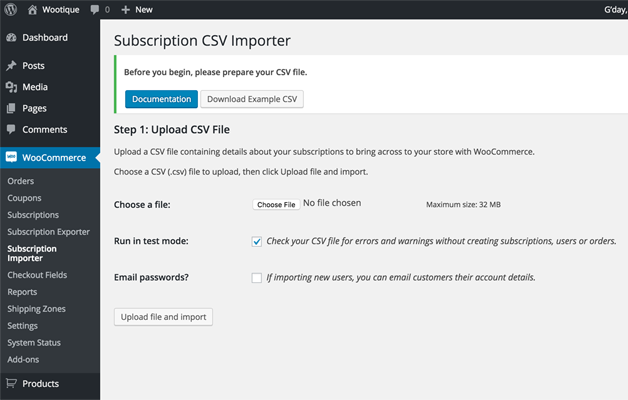This screenshot has height=400, width=628.
Task: Go to the Shipping Zones submenu item
Action: (36, 309)
